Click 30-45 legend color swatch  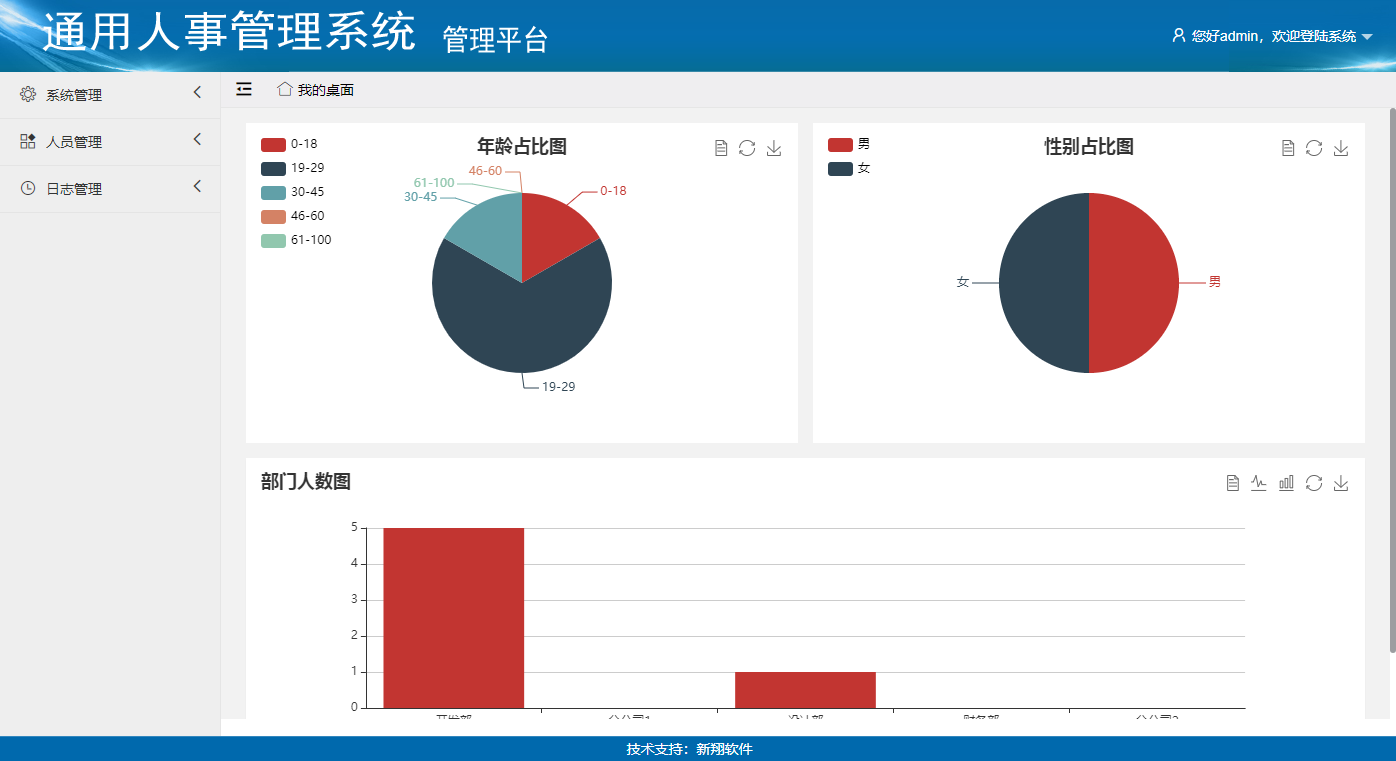(x=273, y=192)
